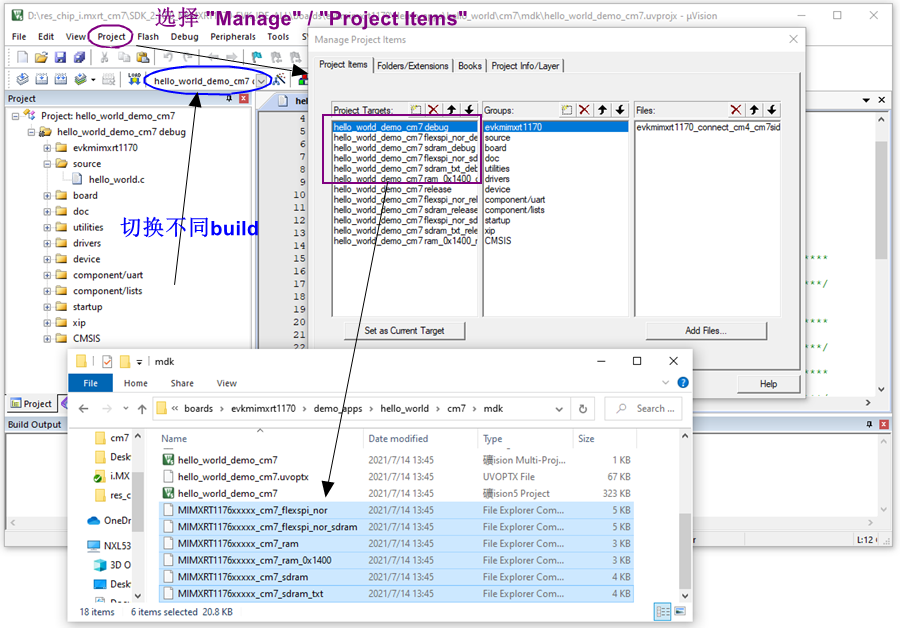Viewport: 900px width, 628px height.
Task: Close the Project panel with red X
Action: click(244, 99)
